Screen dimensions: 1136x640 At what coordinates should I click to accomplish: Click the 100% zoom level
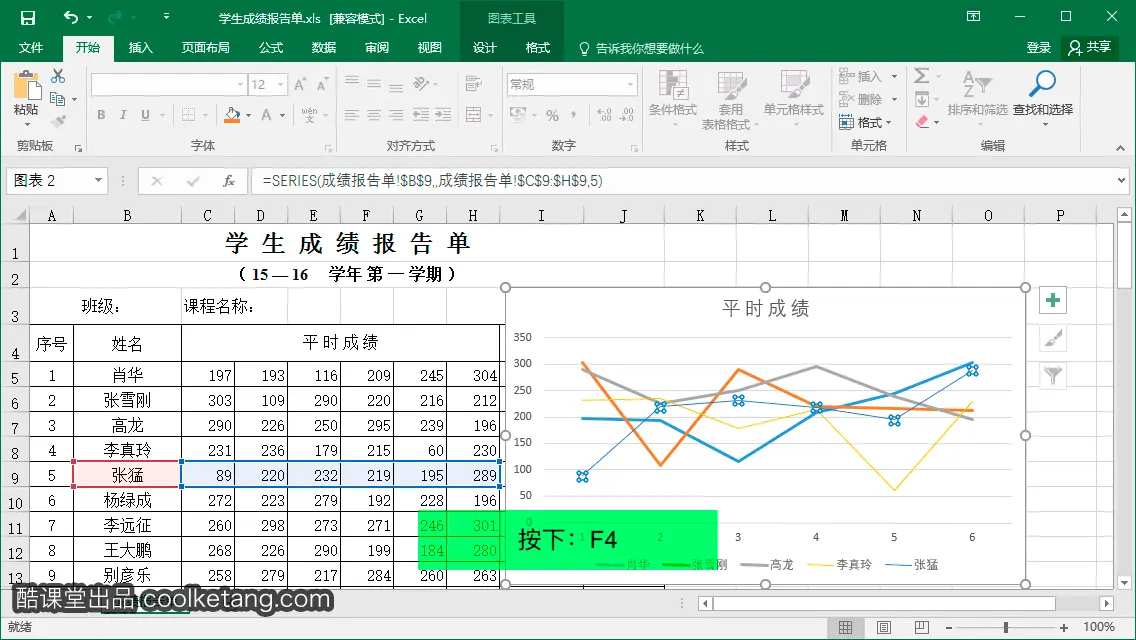click(x=1098, y=627)
